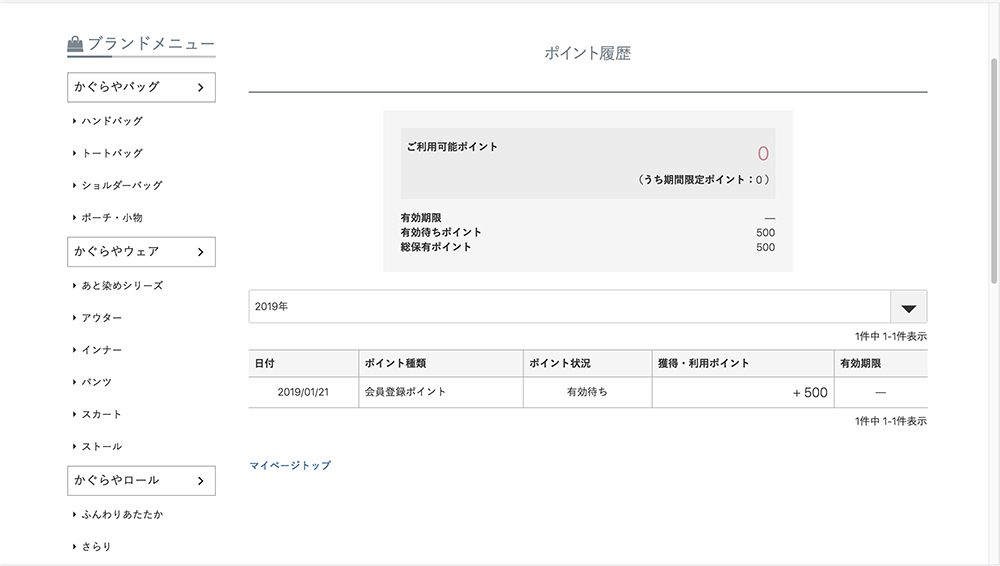Expand the かぐらやウェア category chevron
1000x566 pixels.
click(200, 252)
